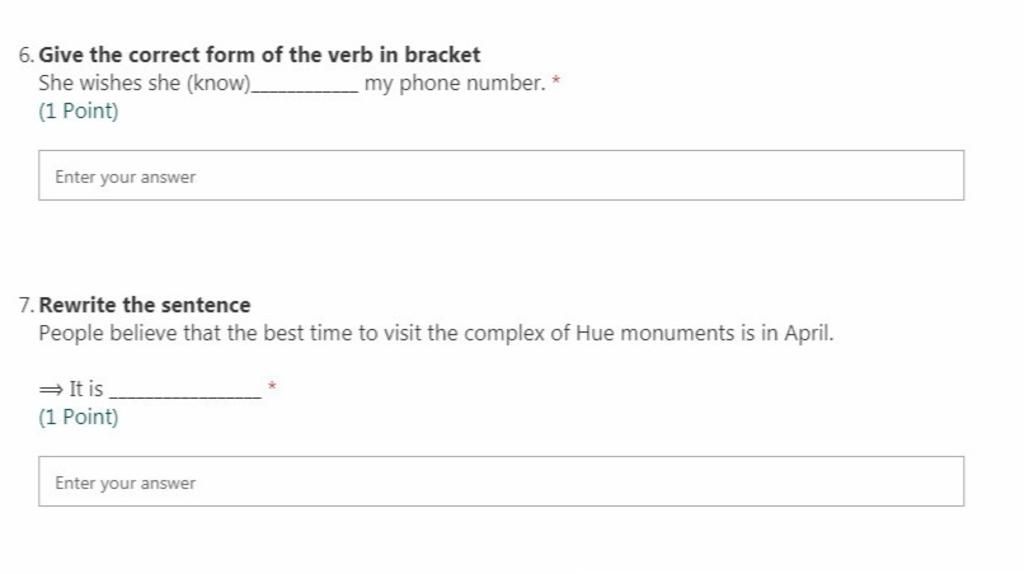Viewport: 1024px width, 574px height.
Task: Click the '(1 Point)' label under question 6
Action: pyautogui.click(x=78, y=111)
